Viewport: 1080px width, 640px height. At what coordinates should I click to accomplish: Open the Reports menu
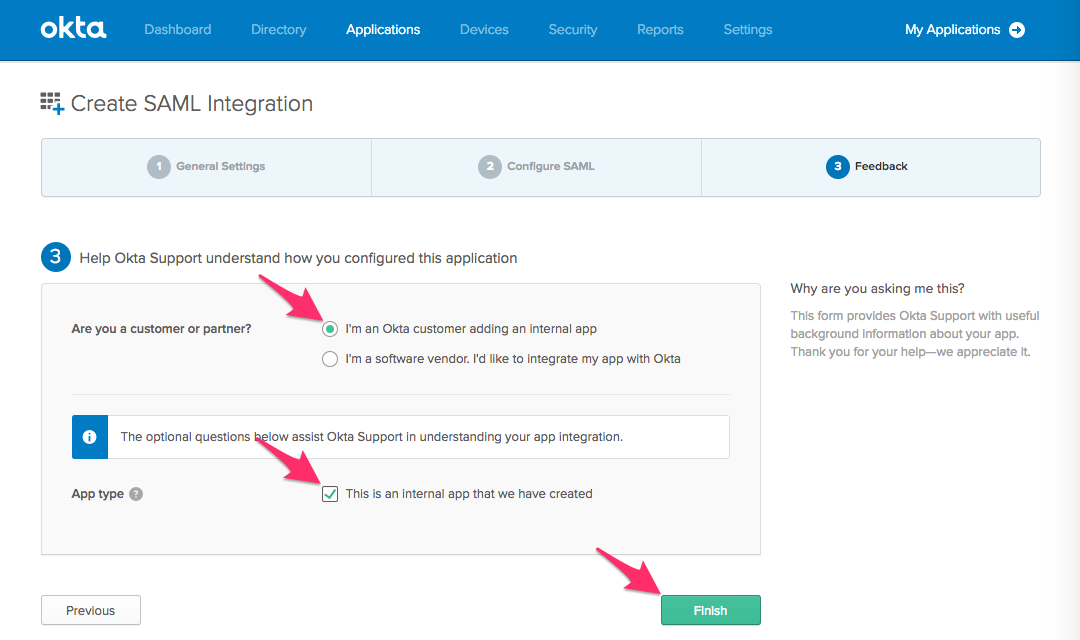tap(660, 30)
